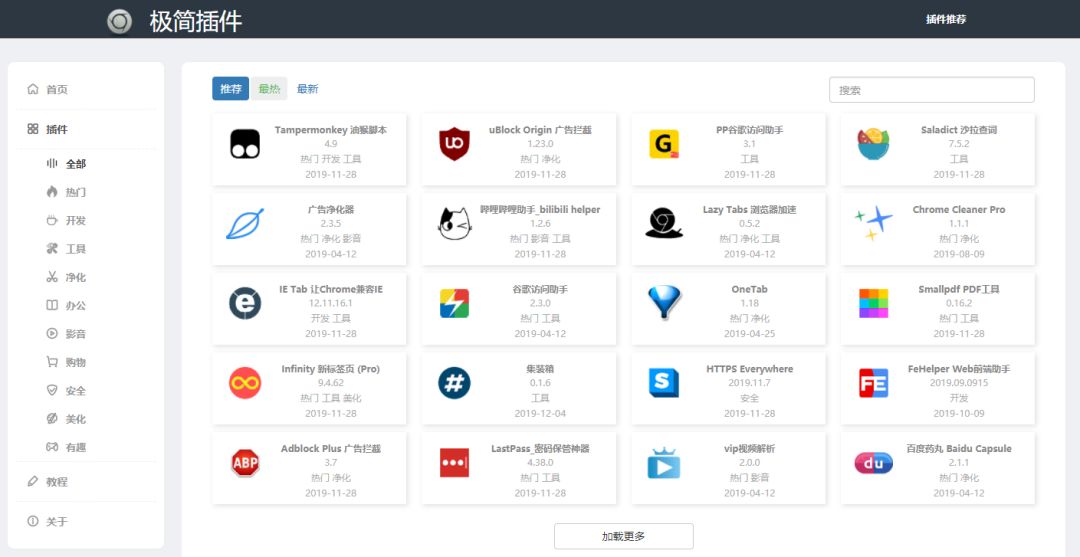Open the LastPass red icon
1080x557 pixels.
click(455, 463)
